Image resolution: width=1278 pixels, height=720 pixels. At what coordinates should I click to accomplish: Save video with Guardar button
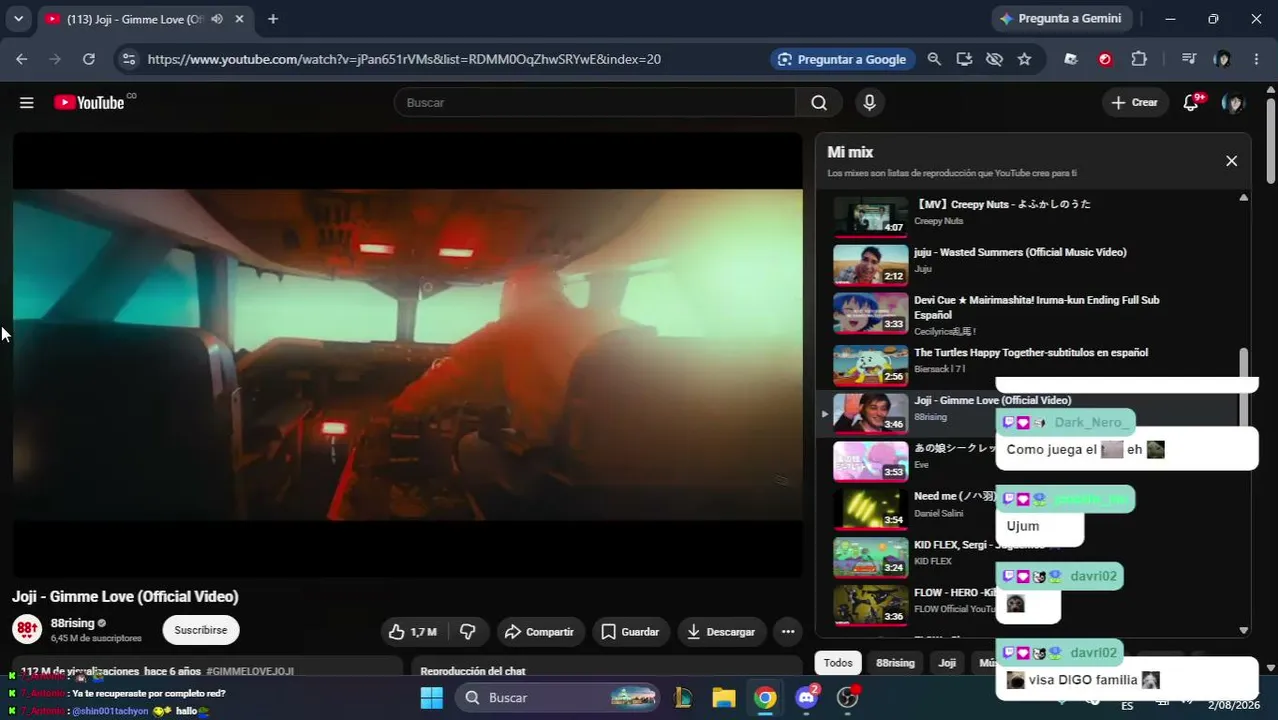coord(630,632)
